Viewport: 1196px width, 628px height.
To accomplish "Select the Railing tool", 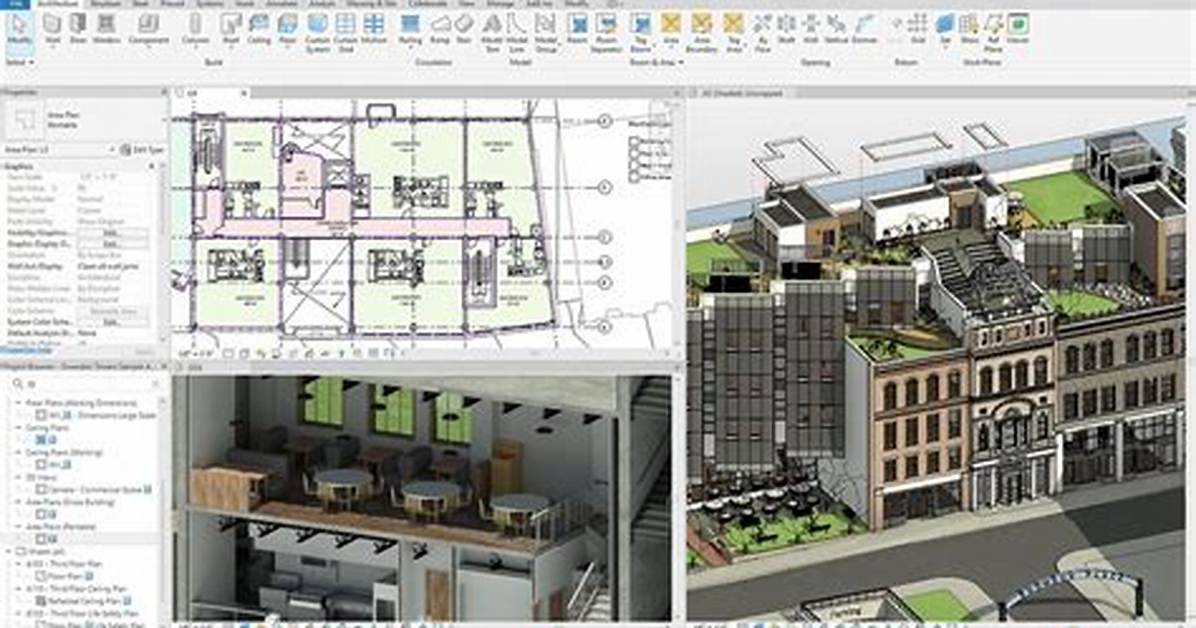I will pos(410,29).
